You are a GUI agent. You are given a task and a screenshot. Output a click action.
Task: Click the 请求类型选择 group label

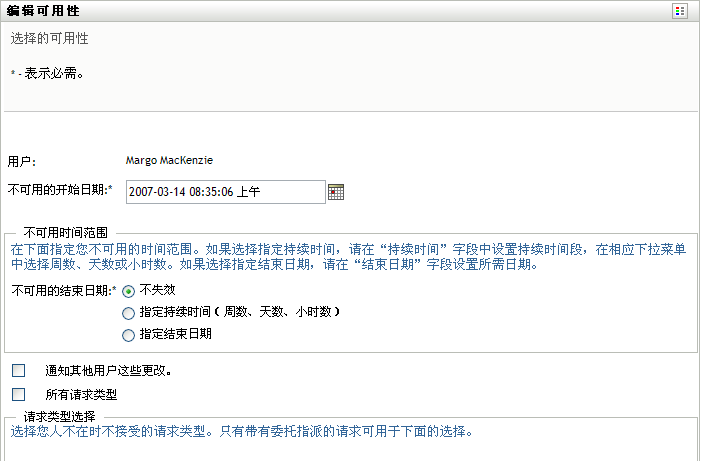60,417
